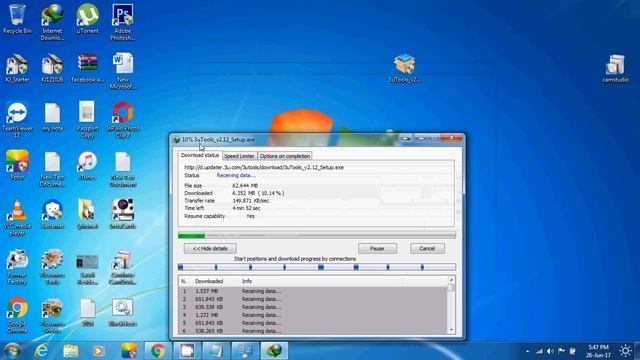The height and width of the screenshot is (360, 640).
Task: Switch to the Download status tab
Action: pos(200,156)
